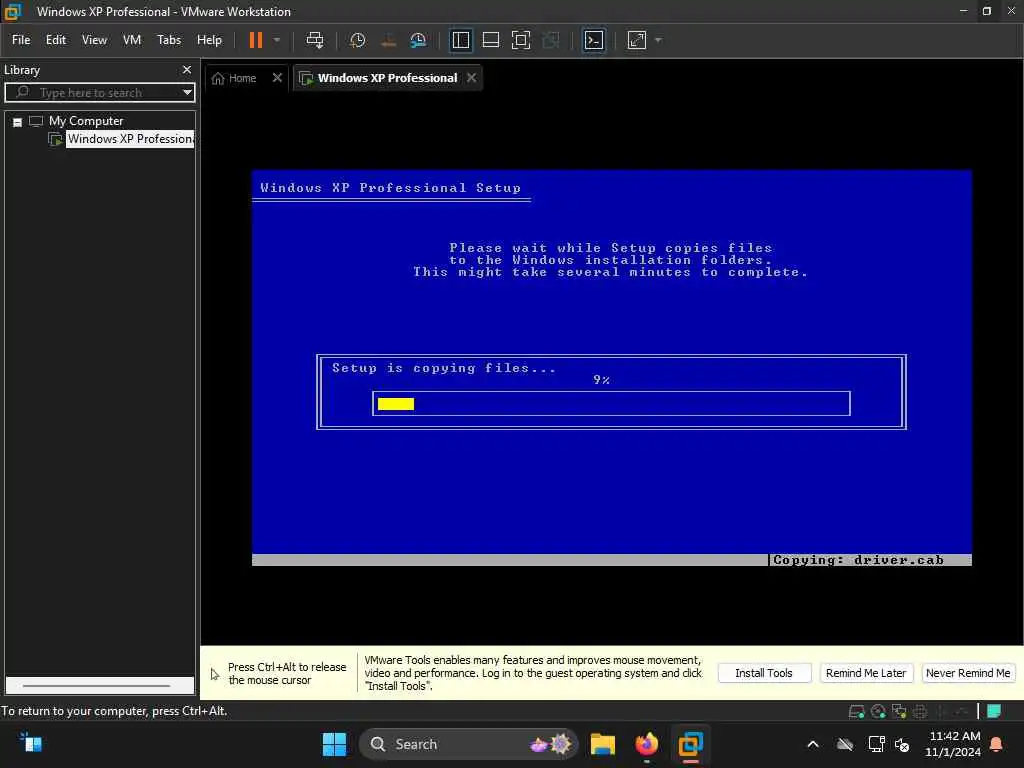This screenshot has height=768, width=1024.
Task: Select Windows XP Professional in library tree
Action: click(130, 139)
